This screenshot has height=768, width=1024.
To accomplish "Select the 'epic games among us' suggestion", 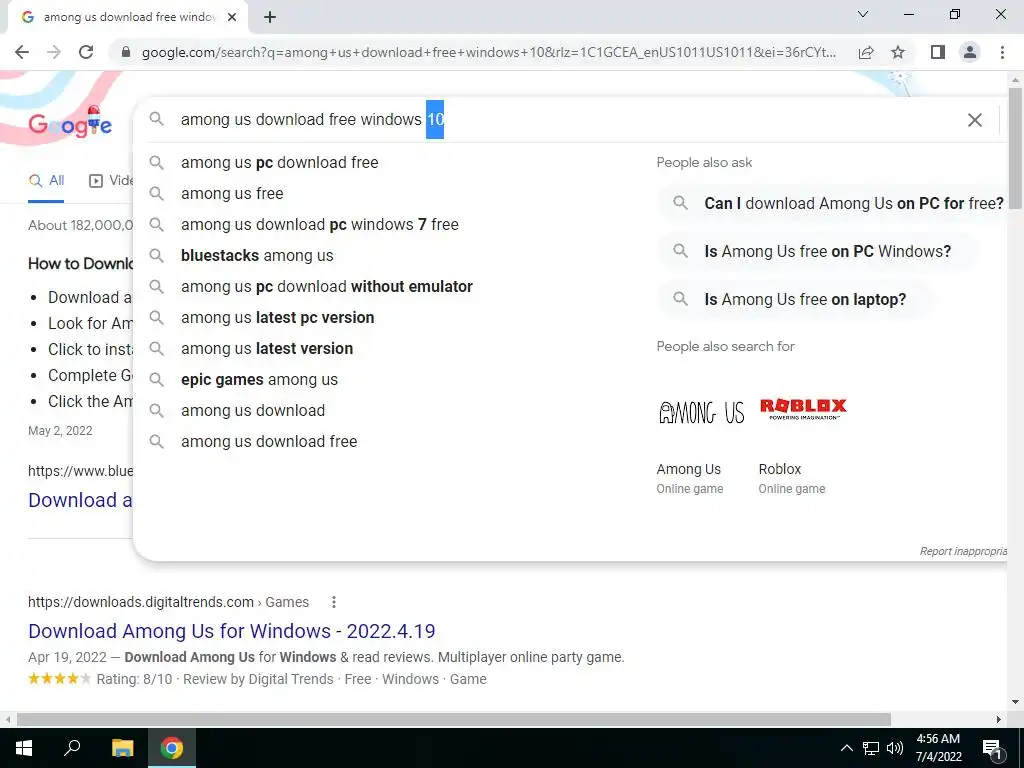I will click(x=259, y=379).
